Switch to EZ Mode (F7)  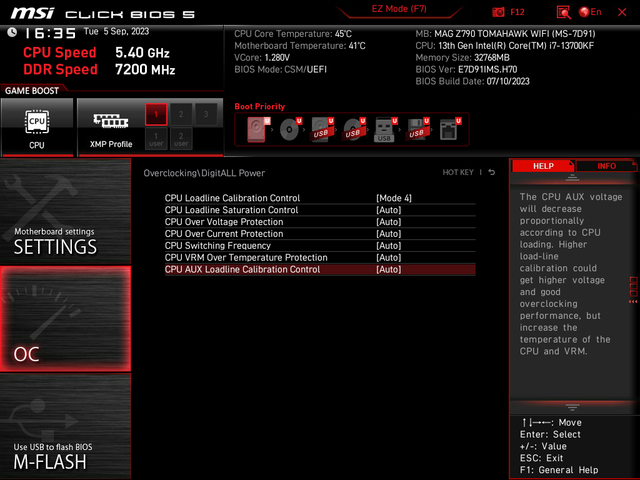(x=399, y=9)
